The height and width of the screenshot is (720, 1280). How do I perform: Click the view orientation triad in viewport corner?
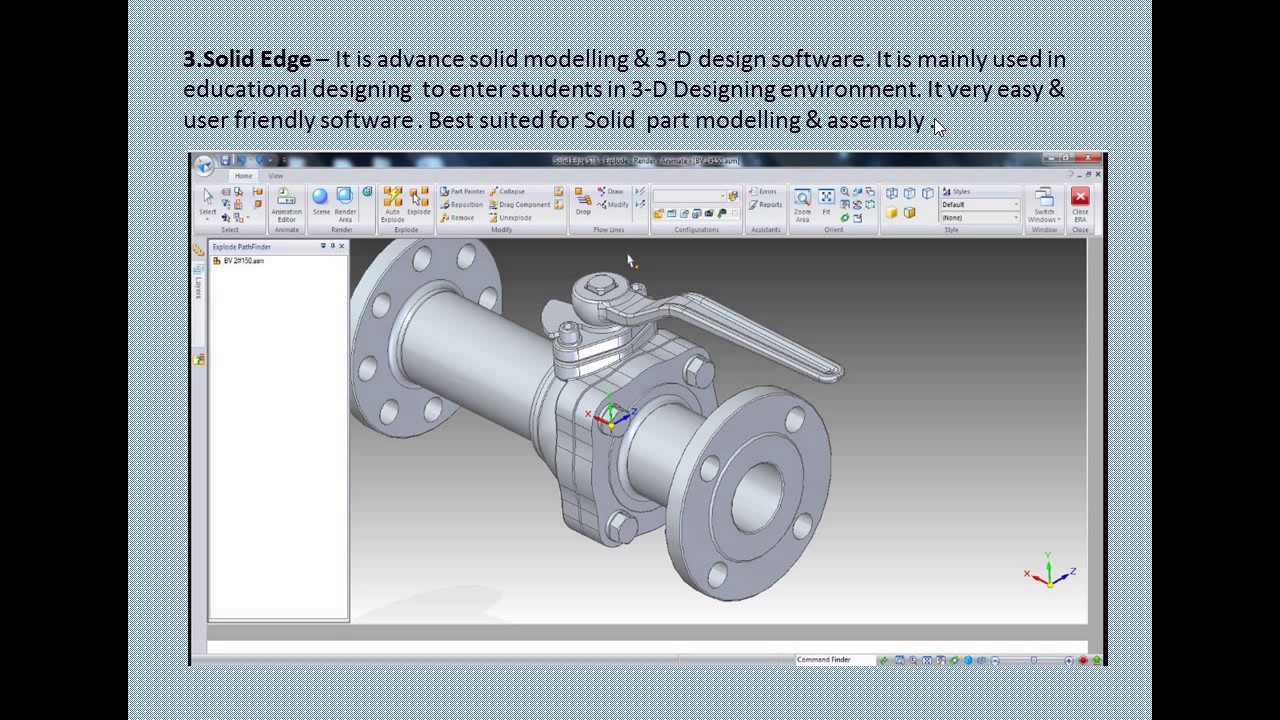click(1049, 572)
